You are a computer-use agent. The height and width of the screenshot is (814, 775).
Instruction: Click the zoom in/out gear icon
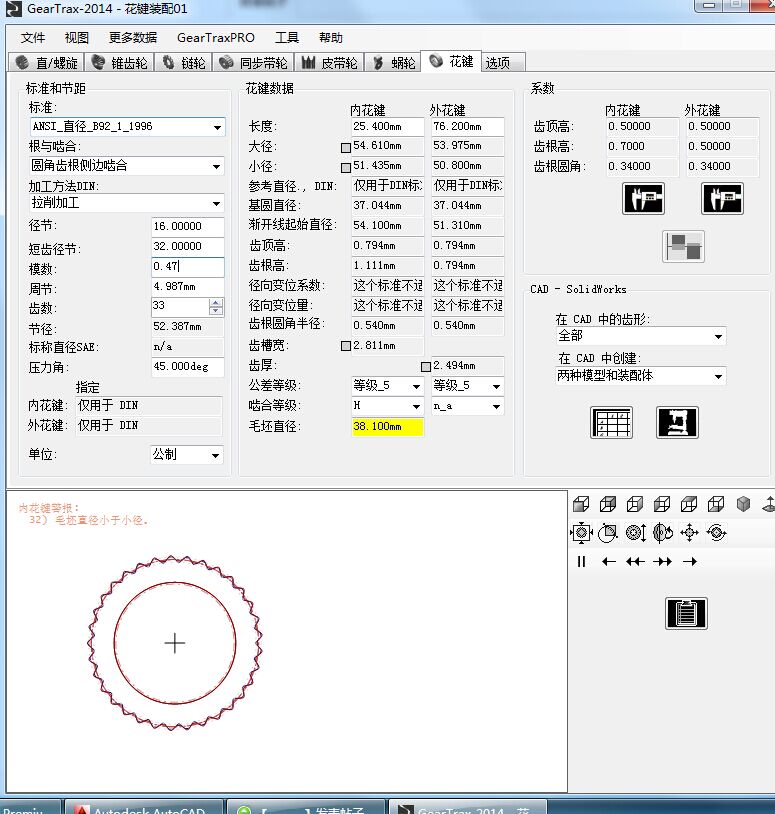pos(635,533)
